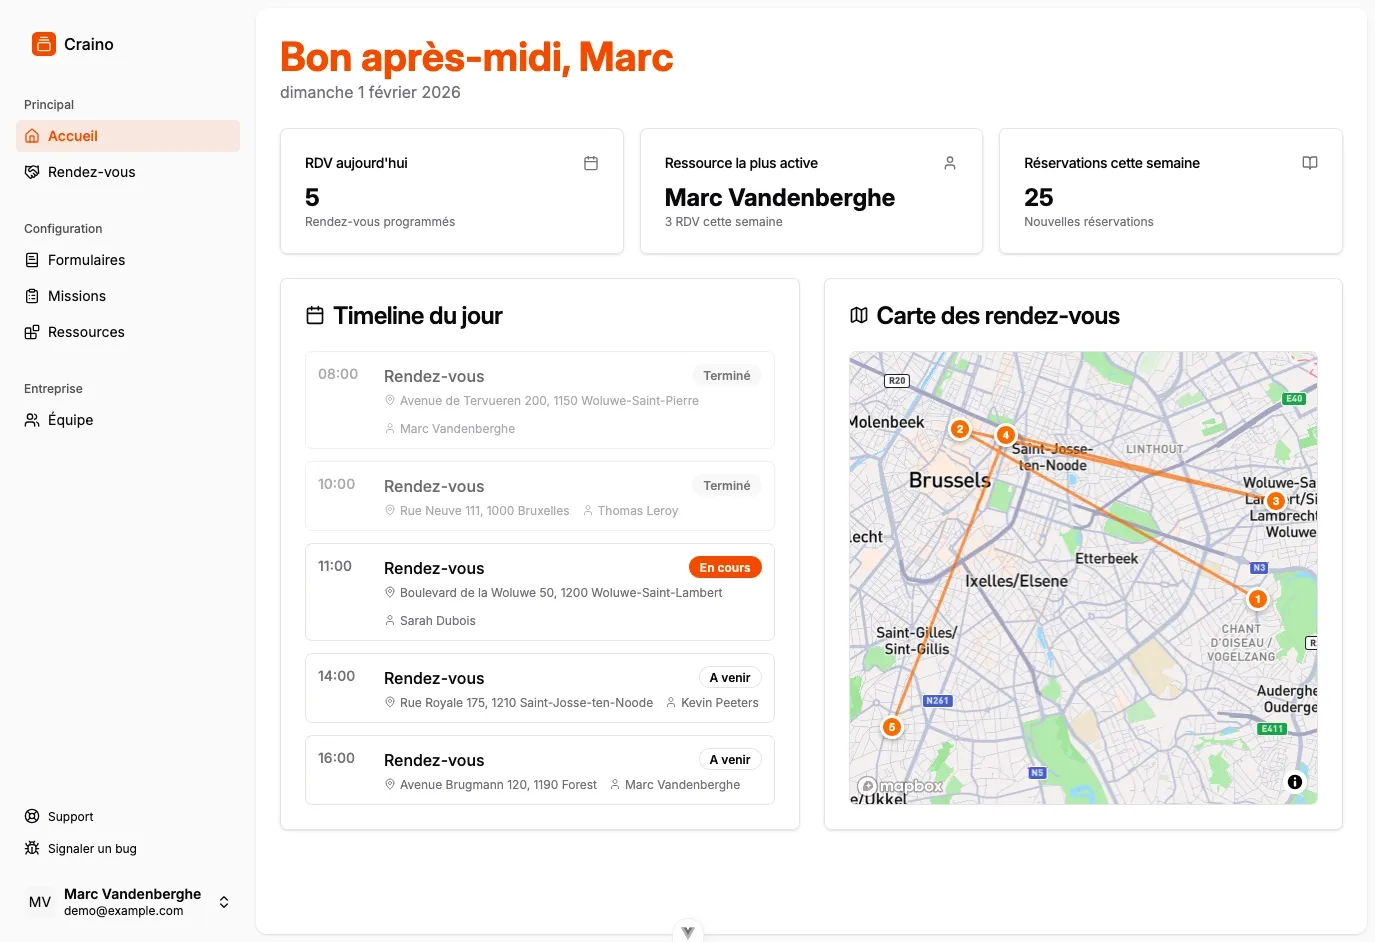Toggle the En cours status badge
Viewport: 1375px width, 942px height.
coord(725,566)
